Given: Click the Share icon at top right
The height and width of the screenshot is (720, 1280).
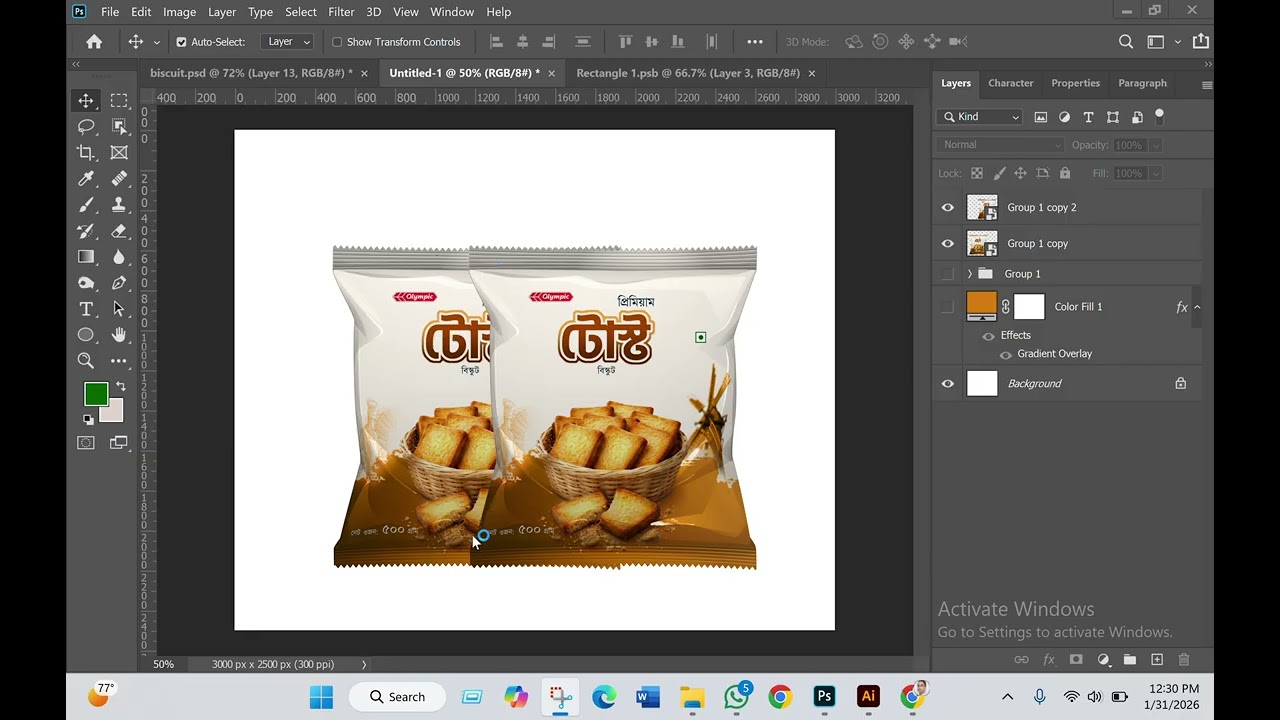Looking at the screenshot, I should click(x=1201, y=41).
